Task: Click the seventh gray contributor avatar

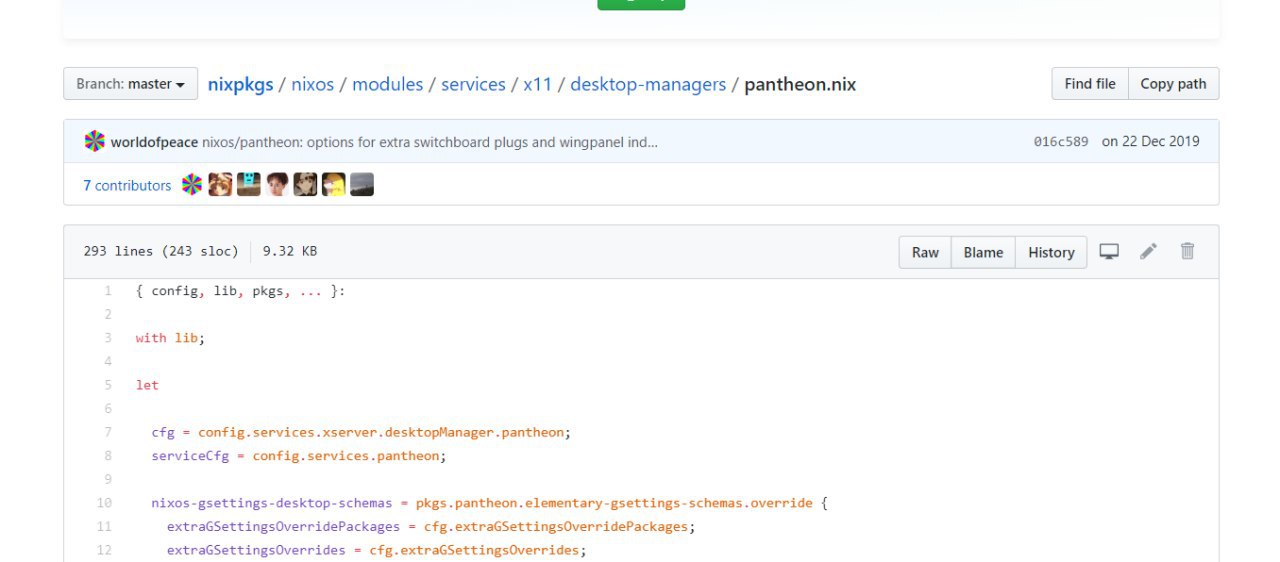Action: coord(362,184)
